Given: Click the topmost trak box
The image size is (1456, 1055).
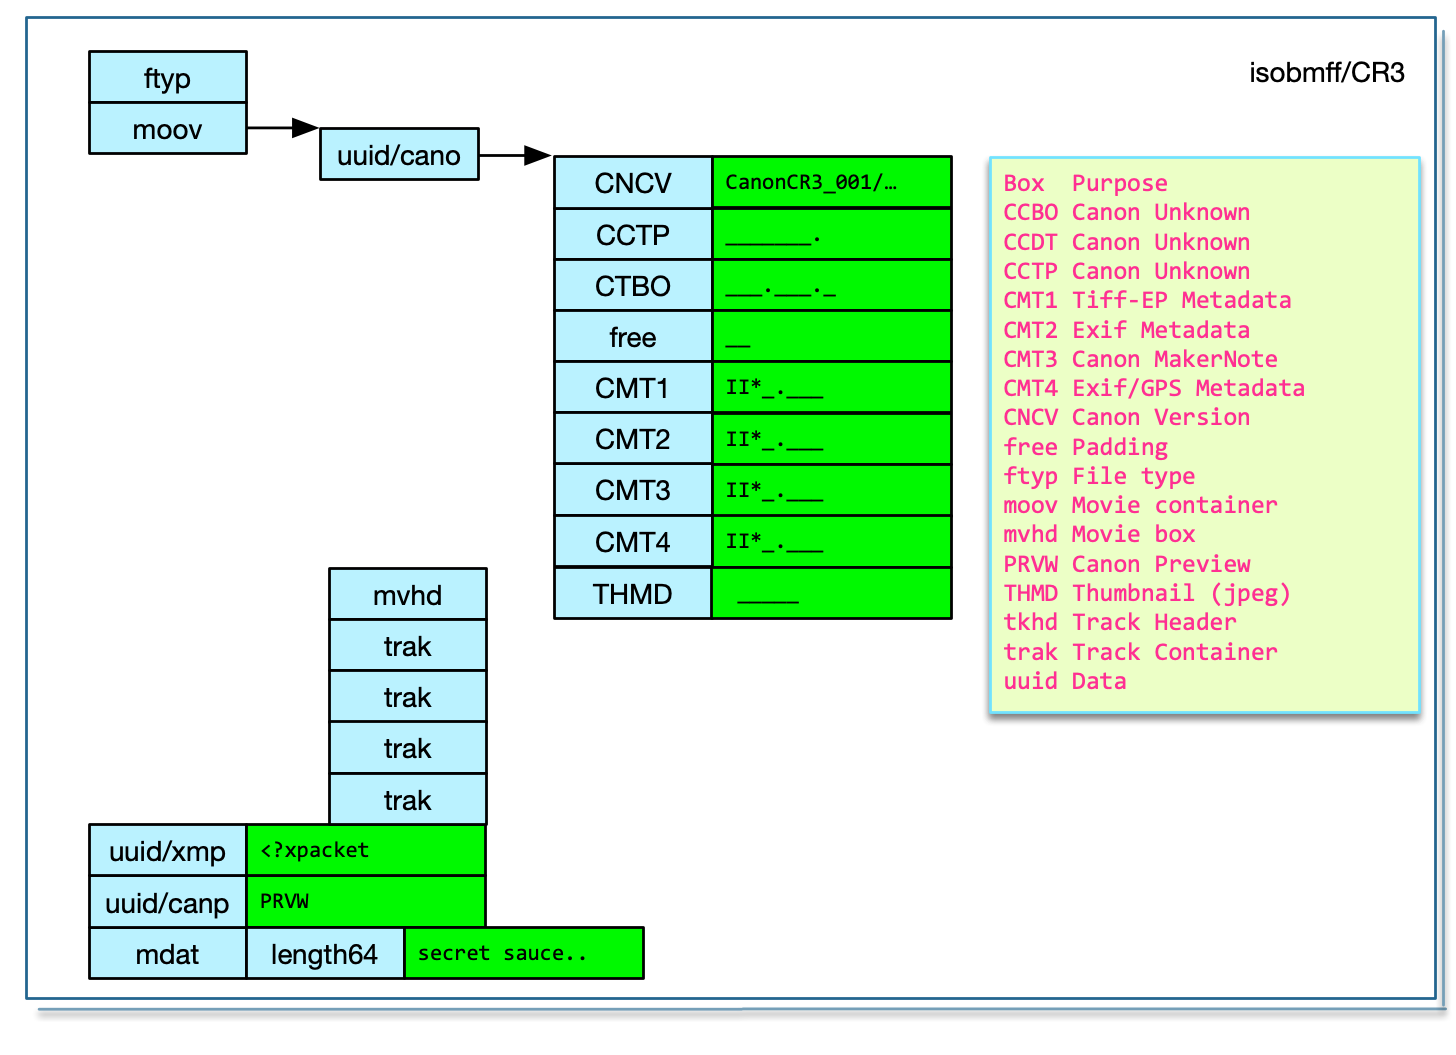Looking at the screenshot, I should point(407,646).
